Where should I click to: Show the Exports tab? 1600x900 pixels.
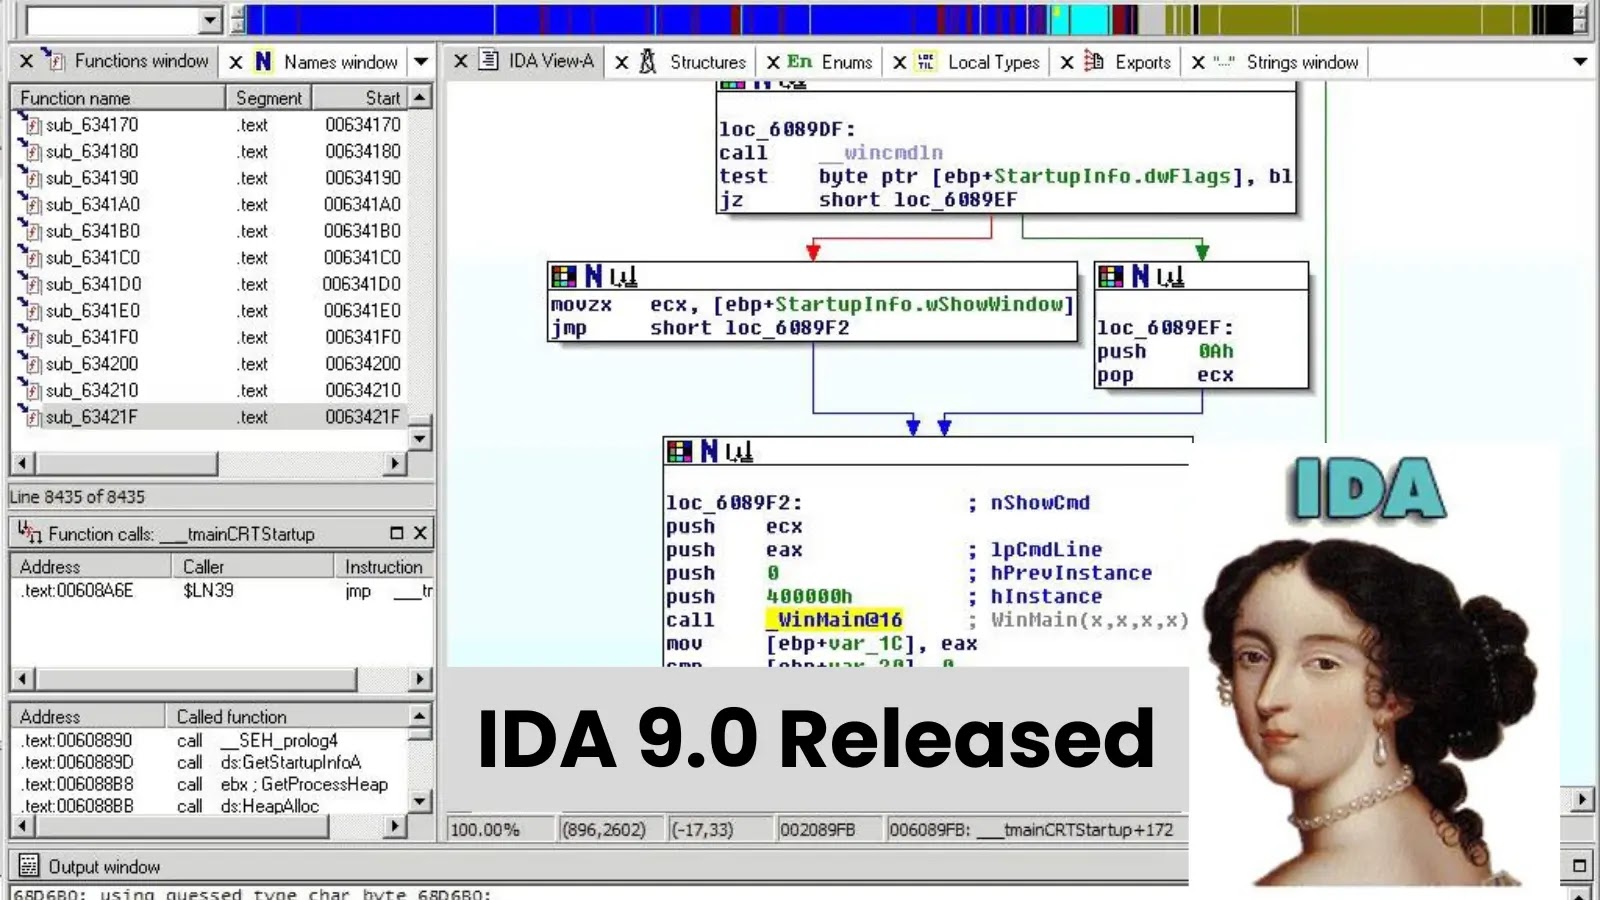[x=1142, y=62]
